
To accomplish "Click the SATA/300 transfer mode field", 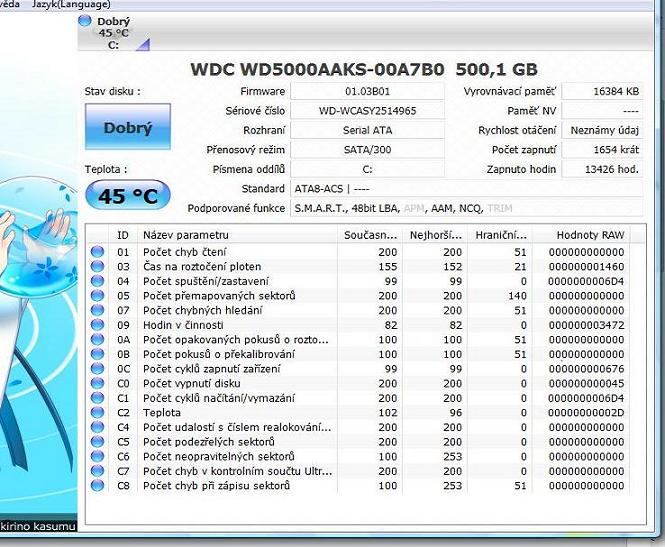I will [x=367, y=150].
